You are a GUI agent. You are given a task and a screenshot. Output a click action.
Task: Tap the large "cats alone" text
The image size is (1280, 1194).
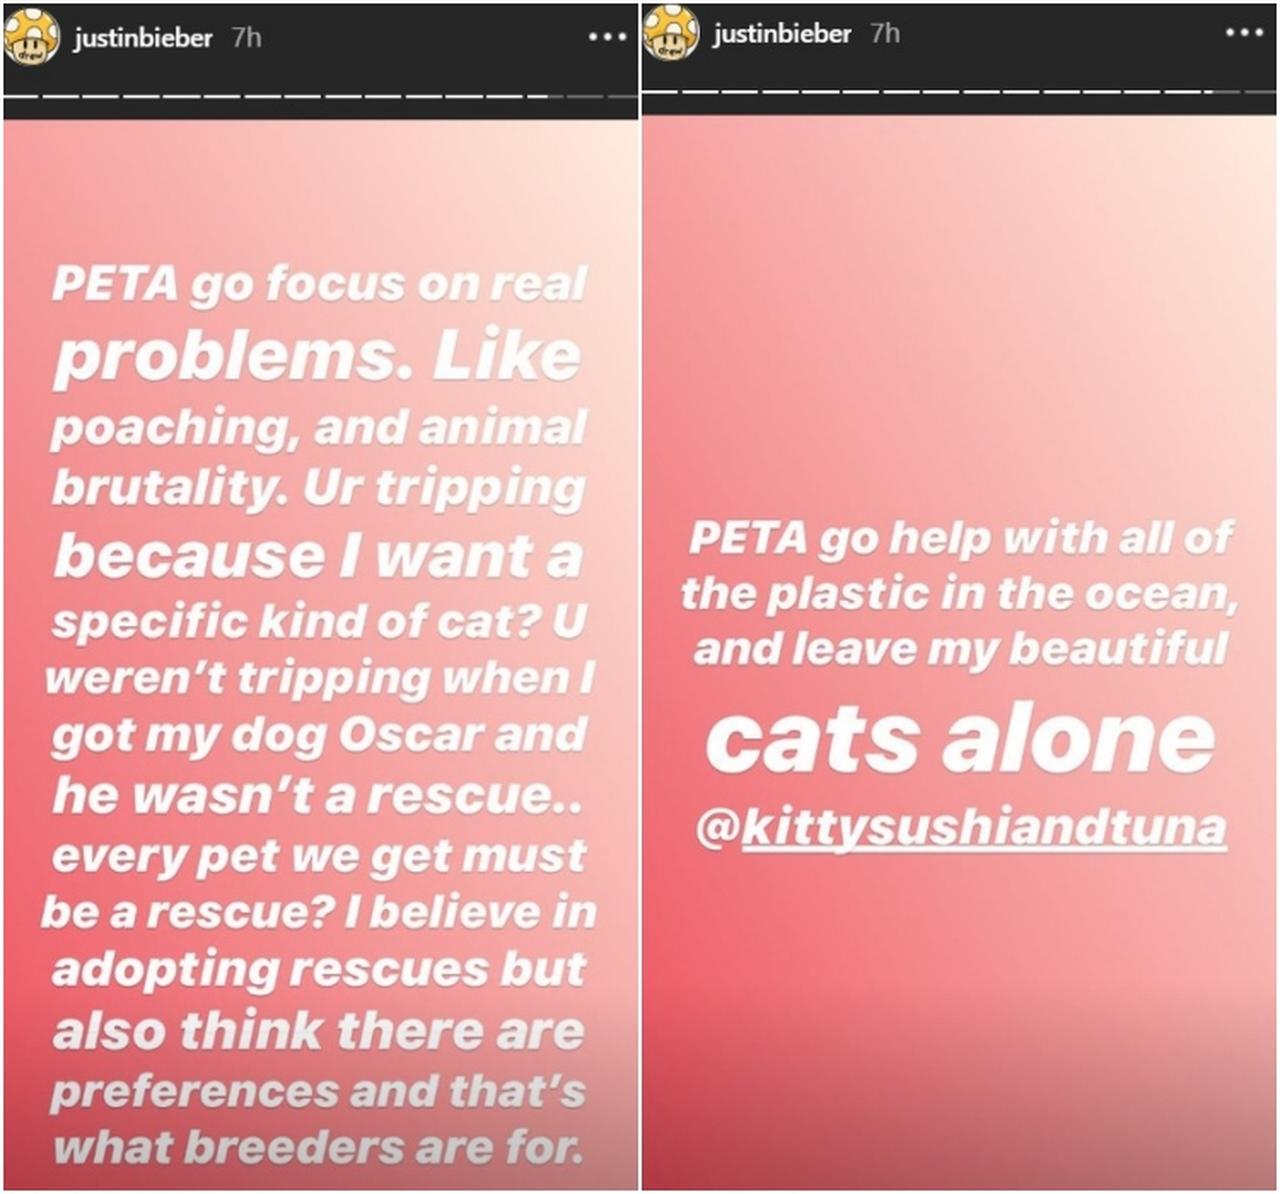point(960,740)
